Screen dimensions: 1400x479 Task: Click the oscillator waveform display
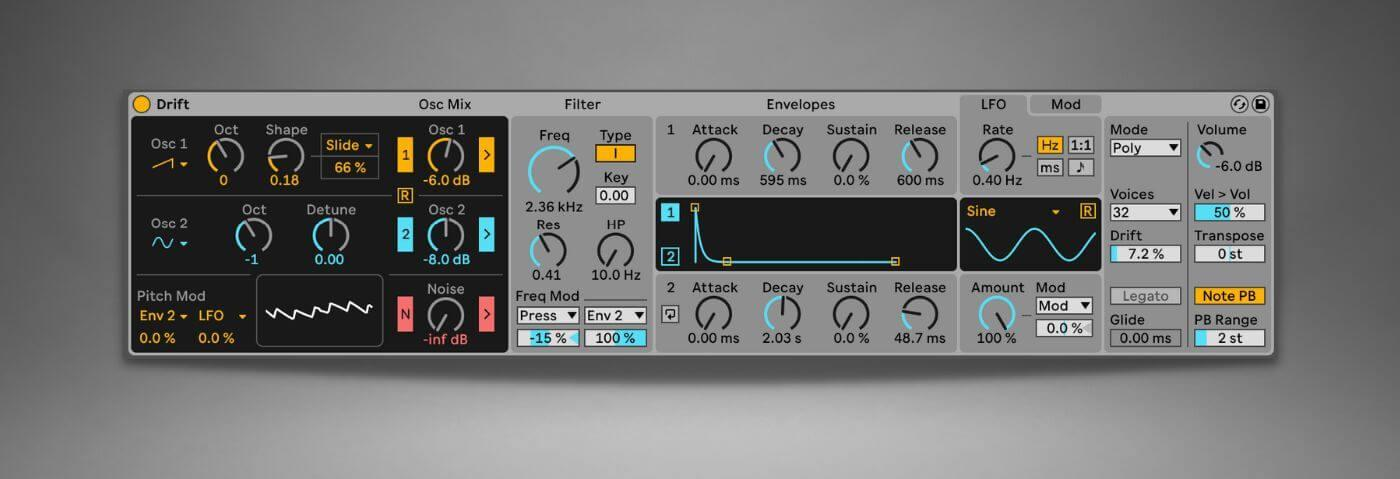pyautogui.click(x=320, y=311)
